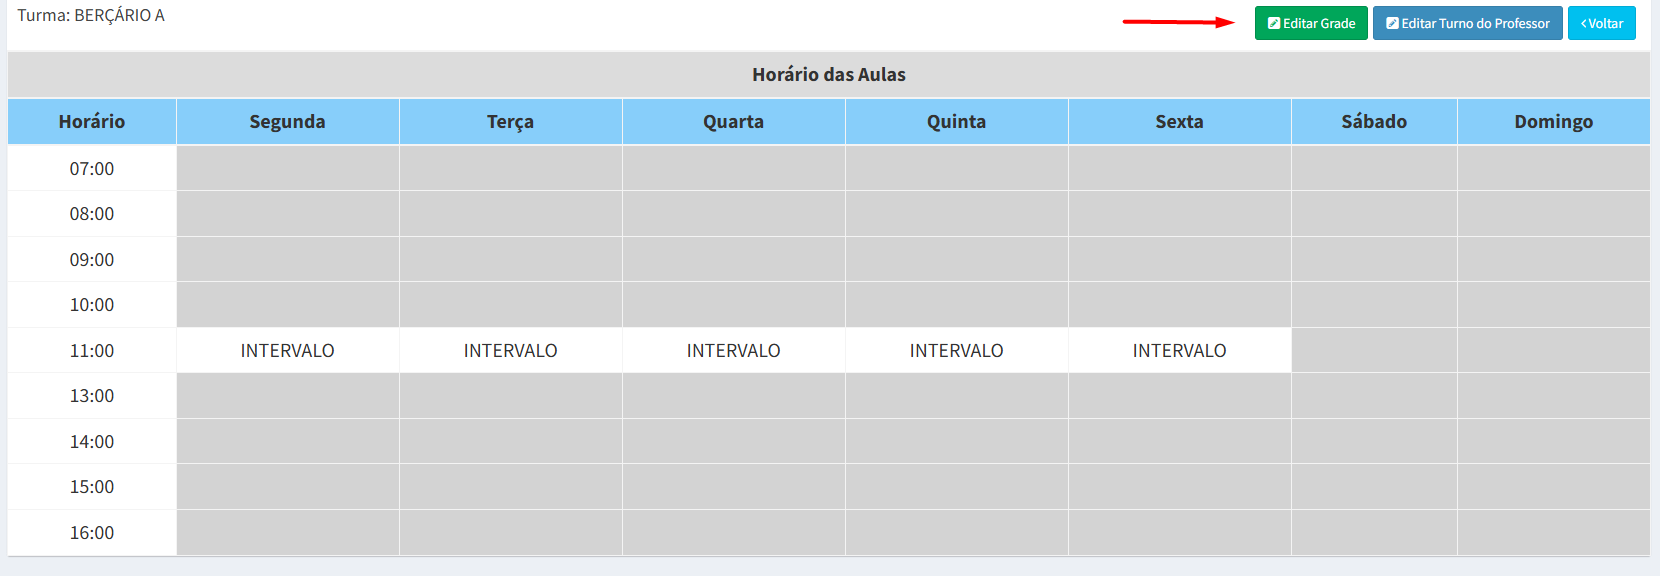Select the Terça 08:00 schedule cell
This screenshot has width=1660, height=576.
(x=511, y=214)
